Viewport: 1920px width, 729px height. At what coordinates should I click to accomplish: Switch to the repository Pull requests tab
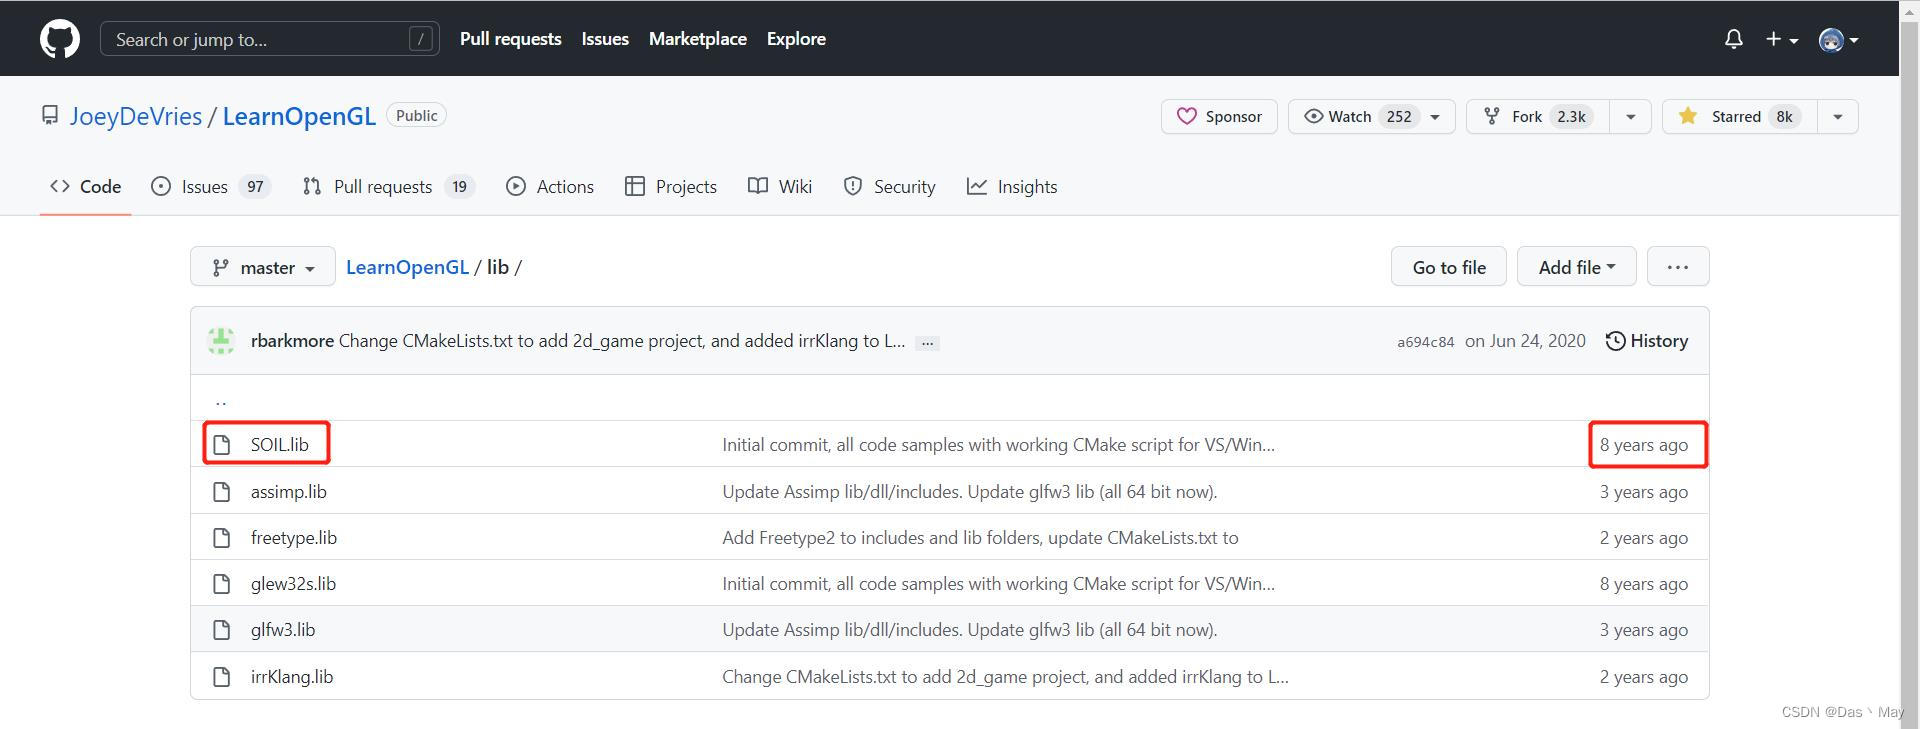[x=388, y=187]
